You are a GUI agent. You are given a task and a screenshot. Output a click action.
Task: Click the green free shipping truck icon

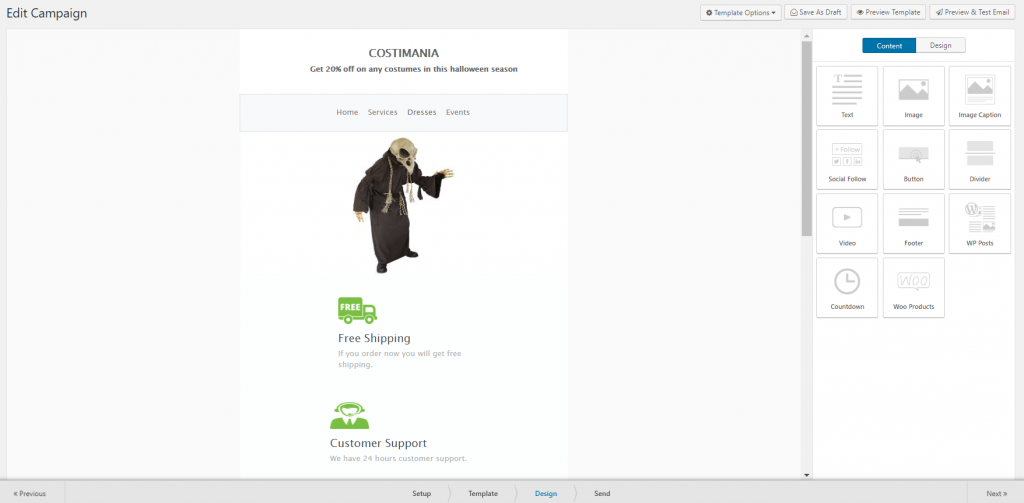click(357, 310)
